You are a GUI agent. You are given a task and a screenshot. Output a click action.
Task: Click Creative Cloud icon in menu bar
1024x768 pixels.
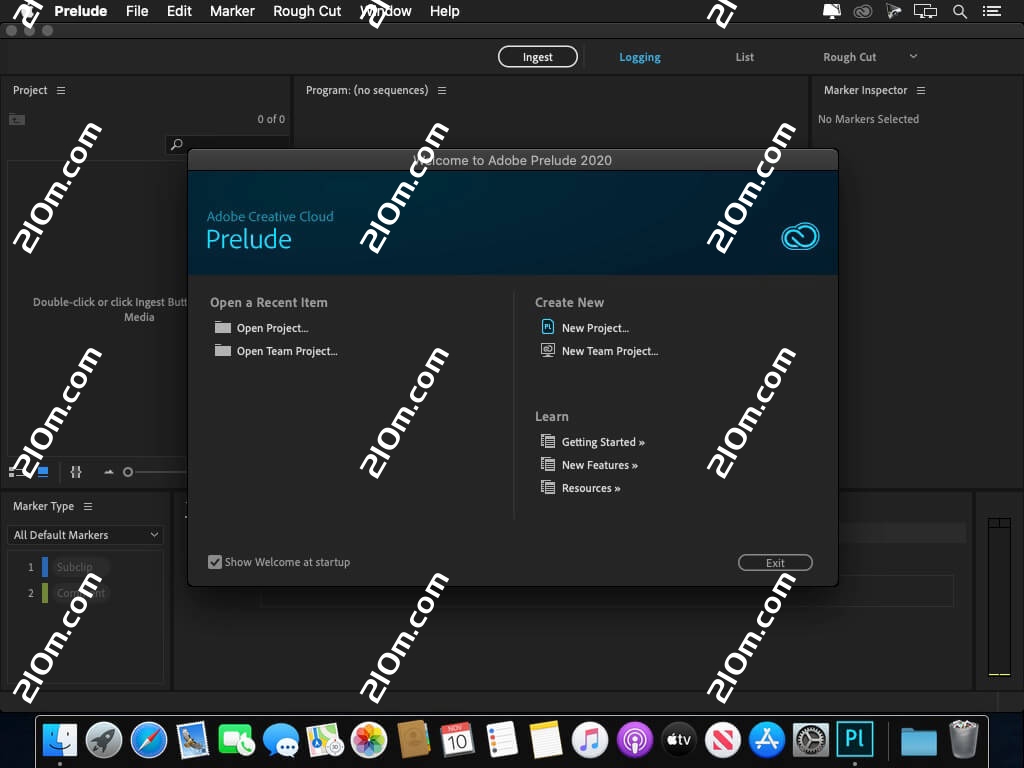tap(863, 11)
